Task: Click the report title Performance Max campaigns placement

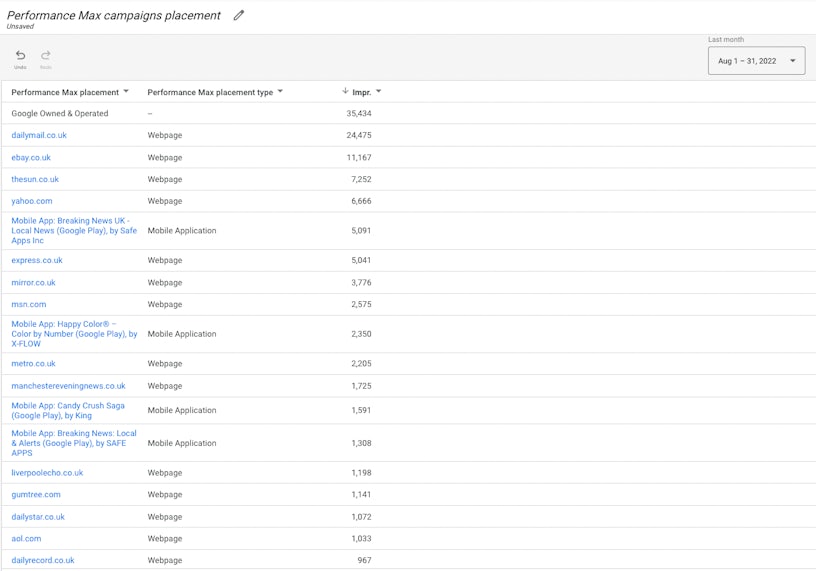Action: pos(114,15)
